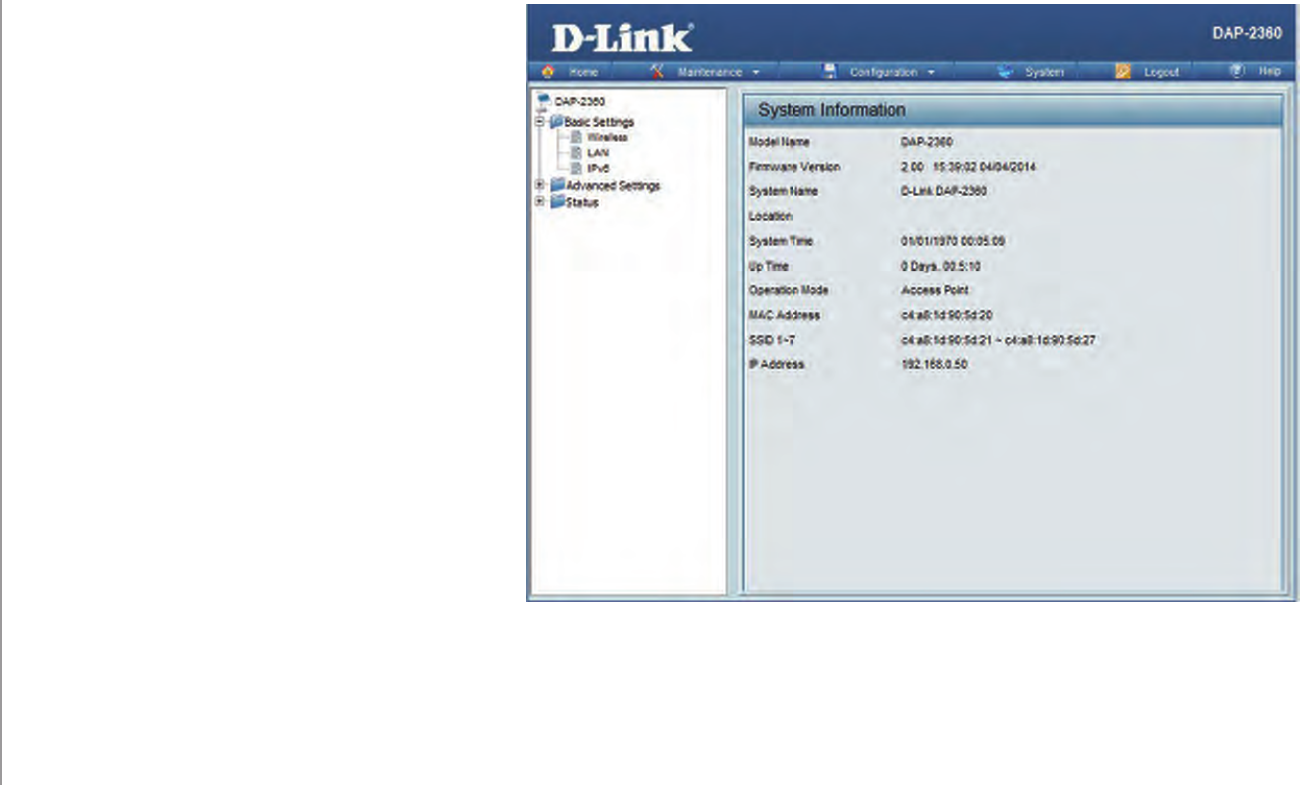Click the System Time label
The height and width of the screenshot is (785, 1300).
(780, 241)
